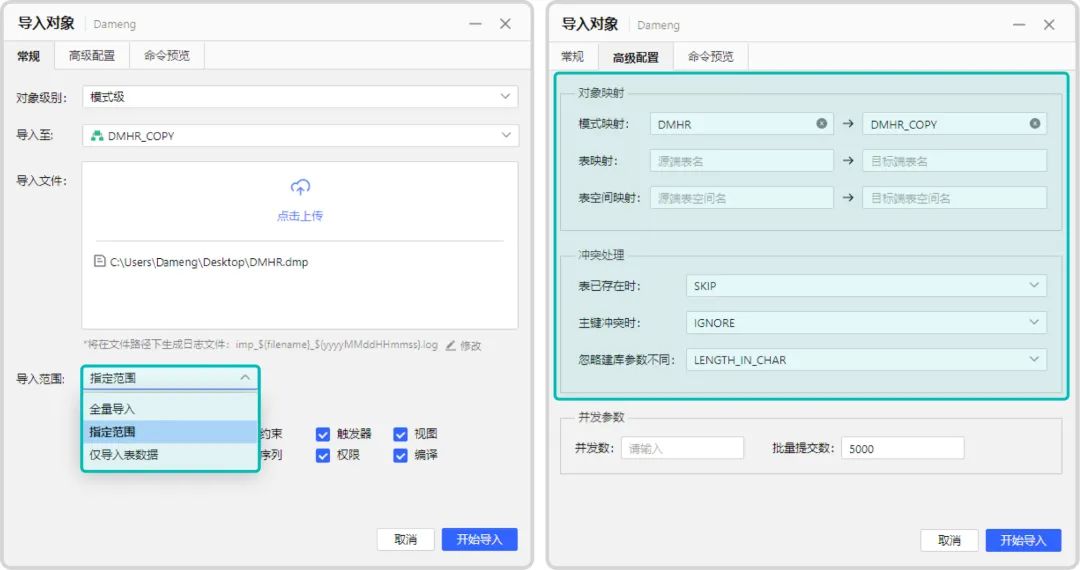
Task: Open the 表已存在时 dropdown showing SKIP
Action: pos(866,286)
